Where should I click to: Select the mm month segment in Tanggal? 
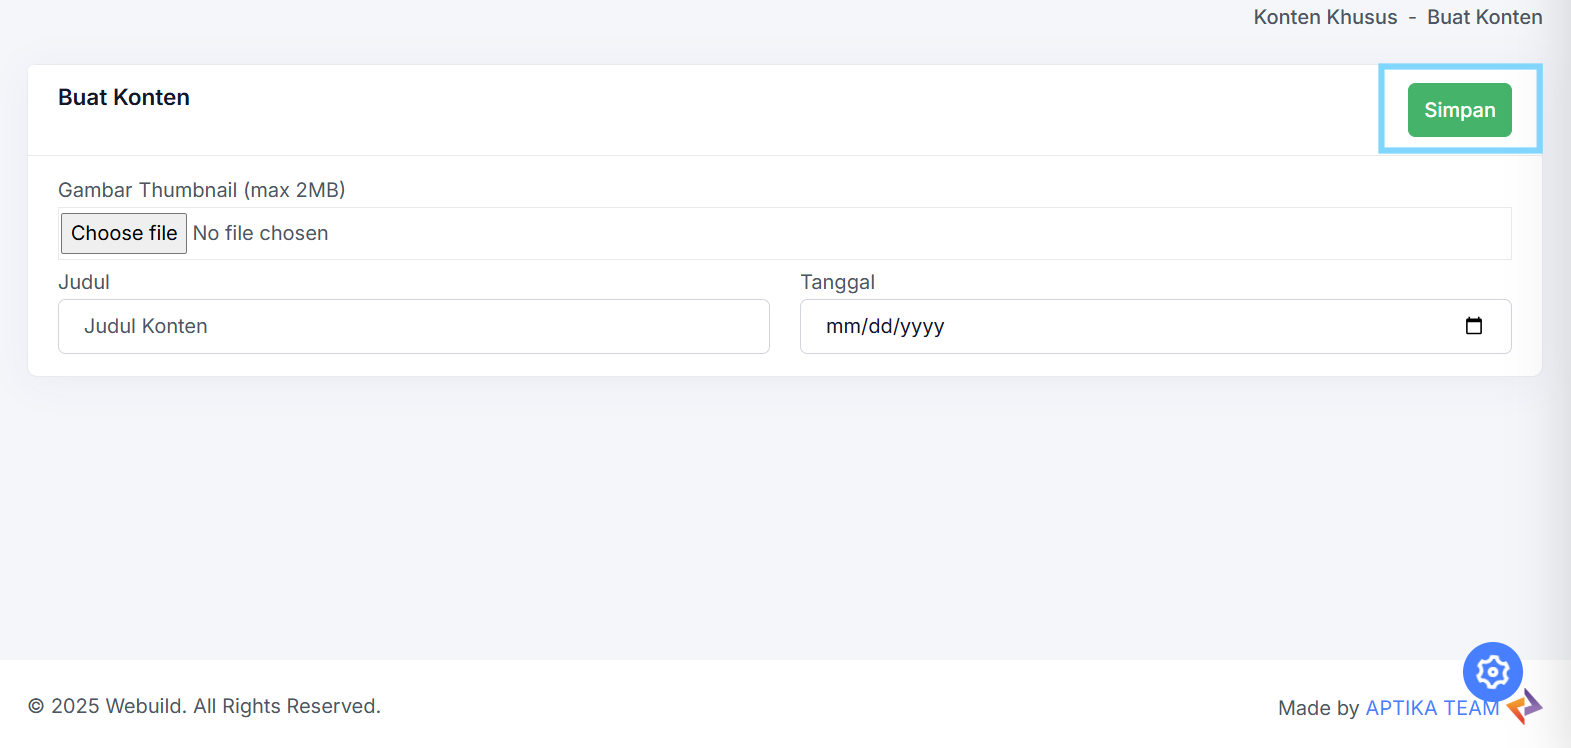pyautogui.click(x=842, y=326)
